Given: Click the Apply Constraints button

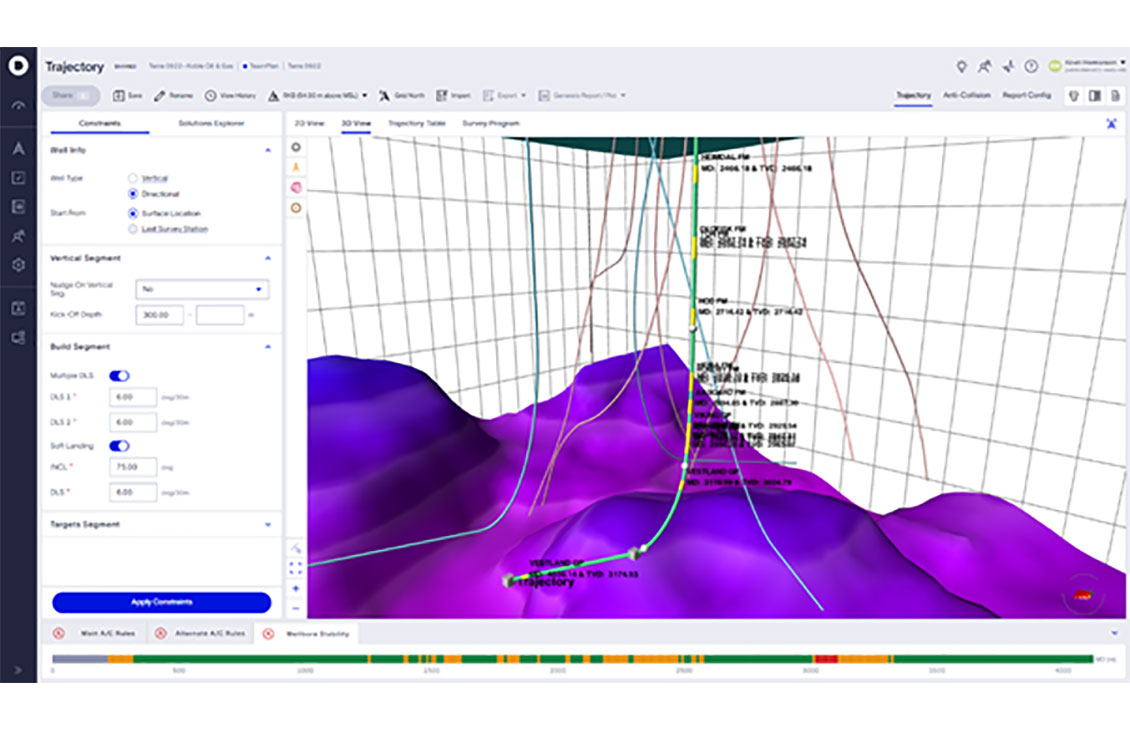Looking at the screenshot, I should [x=163, y=602].
